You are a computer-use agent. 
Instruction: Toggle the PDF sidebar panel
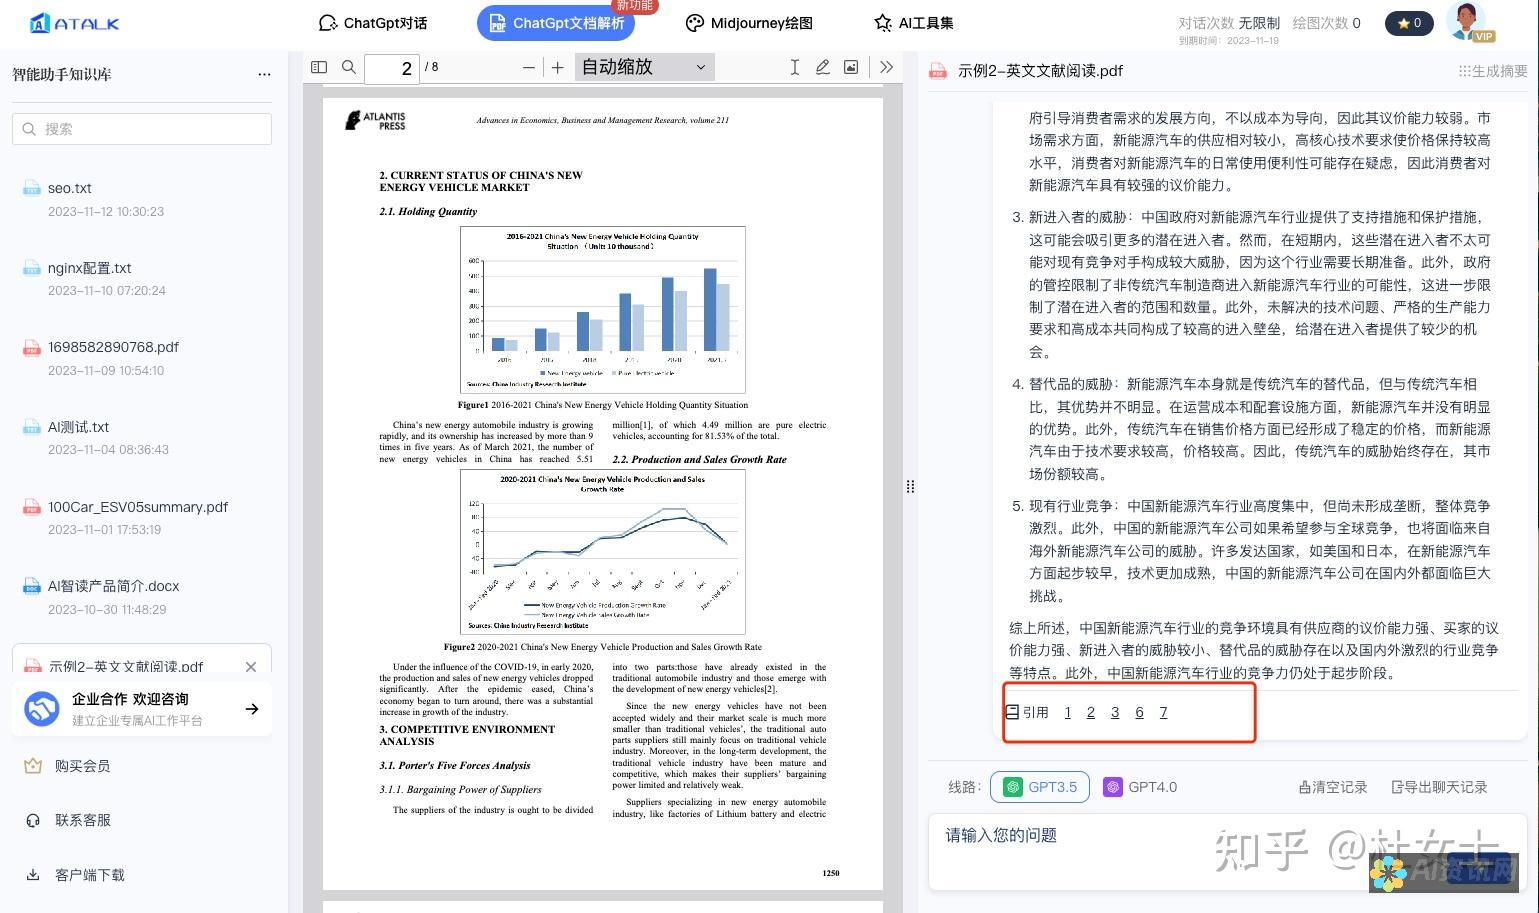point(319,67)
